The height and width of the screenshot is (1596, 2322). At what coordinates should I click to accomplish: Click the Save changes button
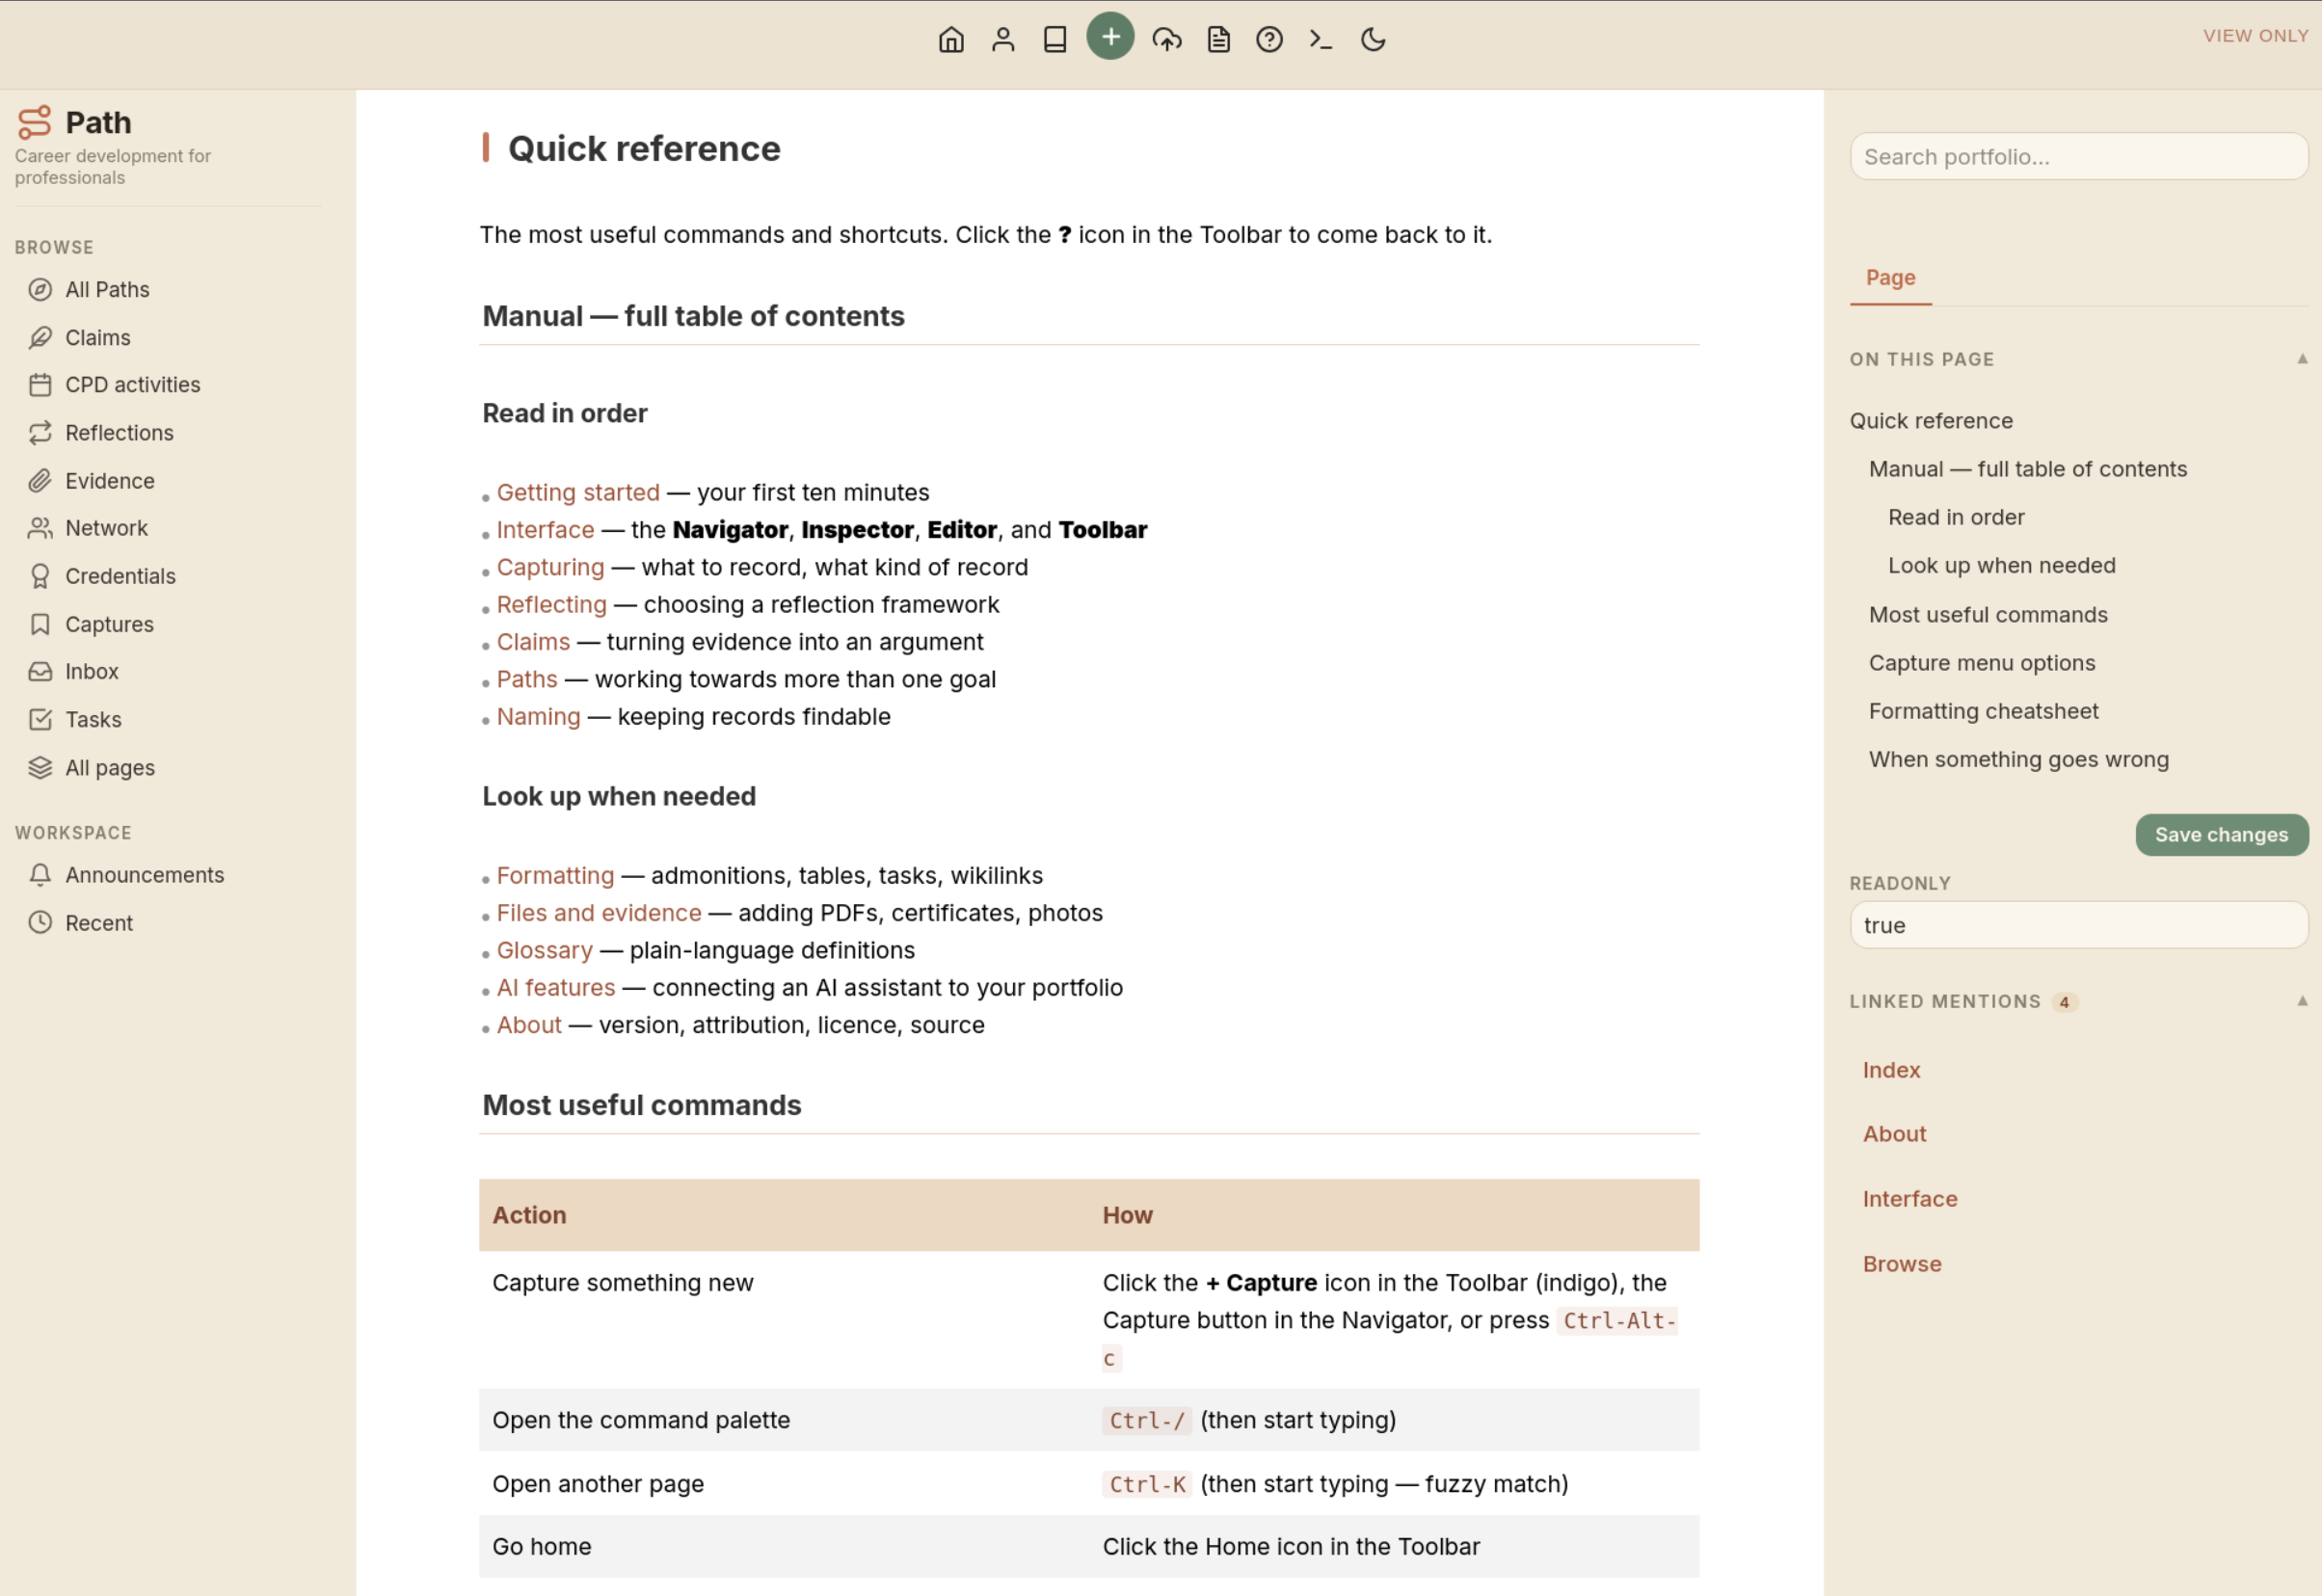[2221, 835]
